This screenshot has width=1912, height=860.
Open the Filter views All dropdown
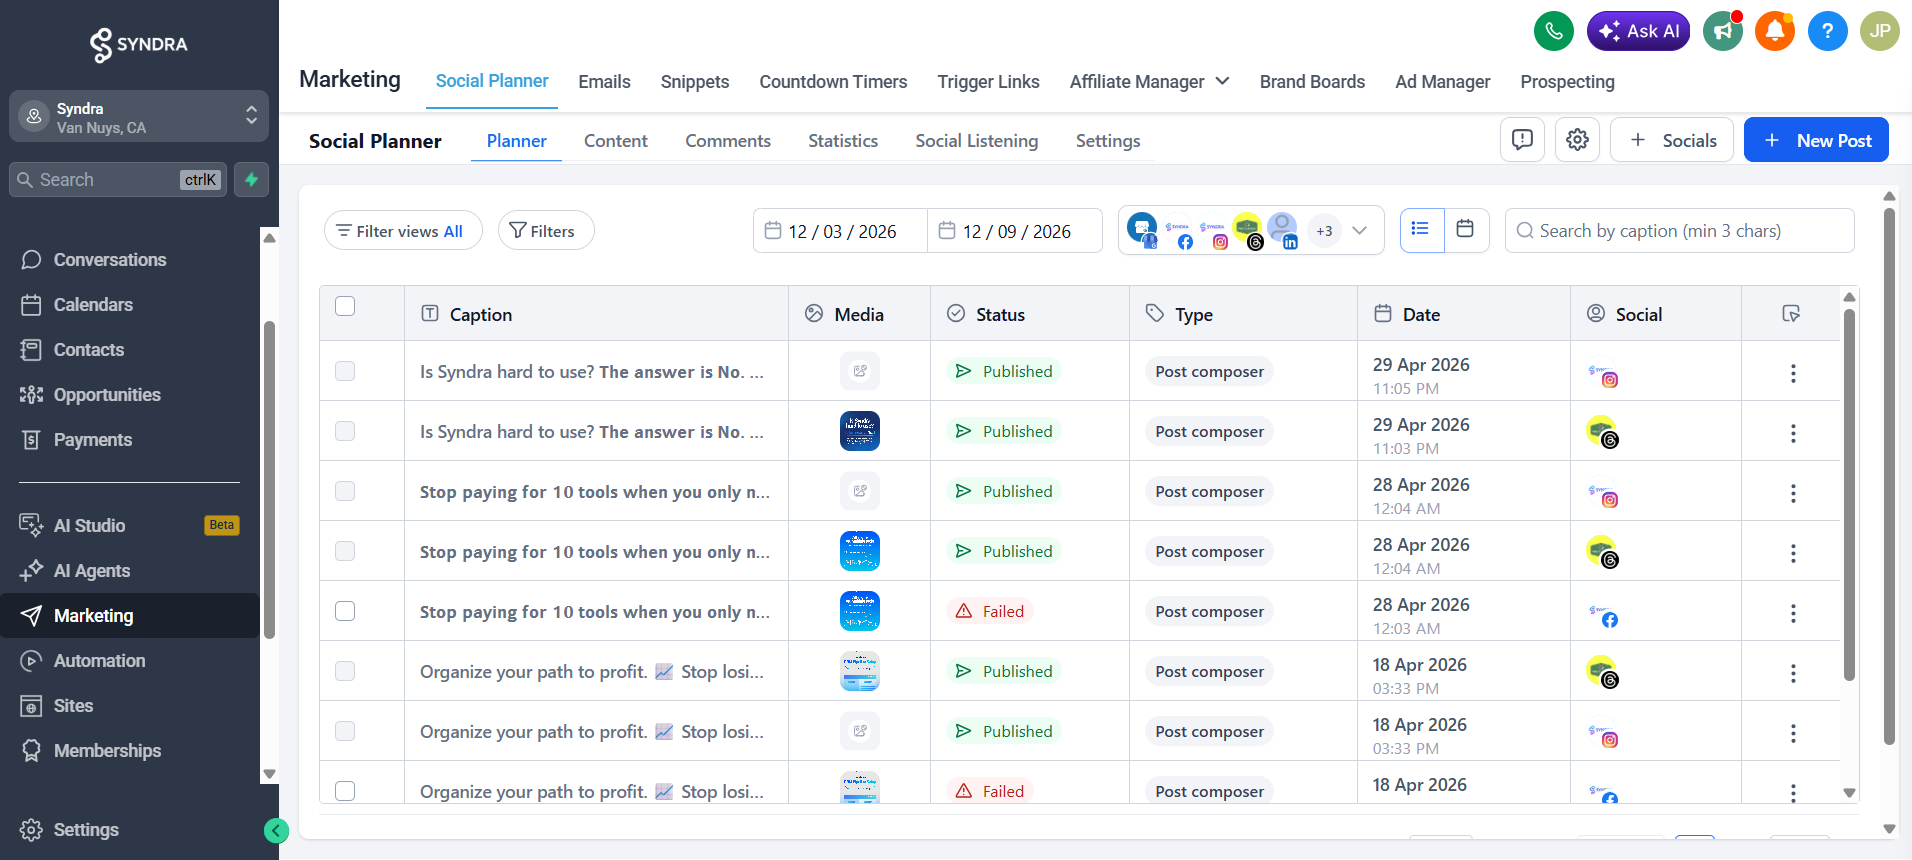(x=403, y=231)
